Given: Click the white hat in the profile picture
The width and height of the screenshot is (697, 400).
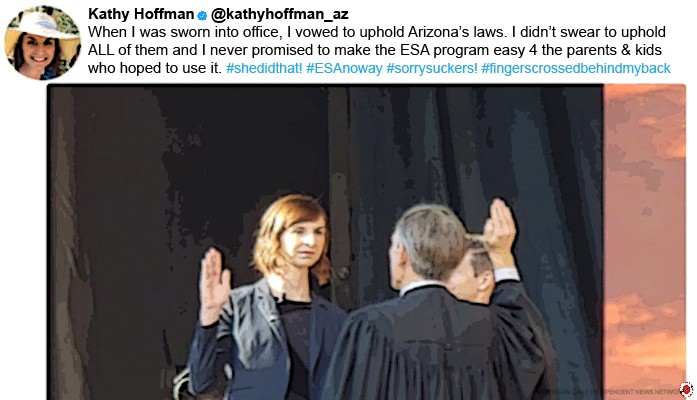Looking at the screenshot, I should (x=42, y=24).
